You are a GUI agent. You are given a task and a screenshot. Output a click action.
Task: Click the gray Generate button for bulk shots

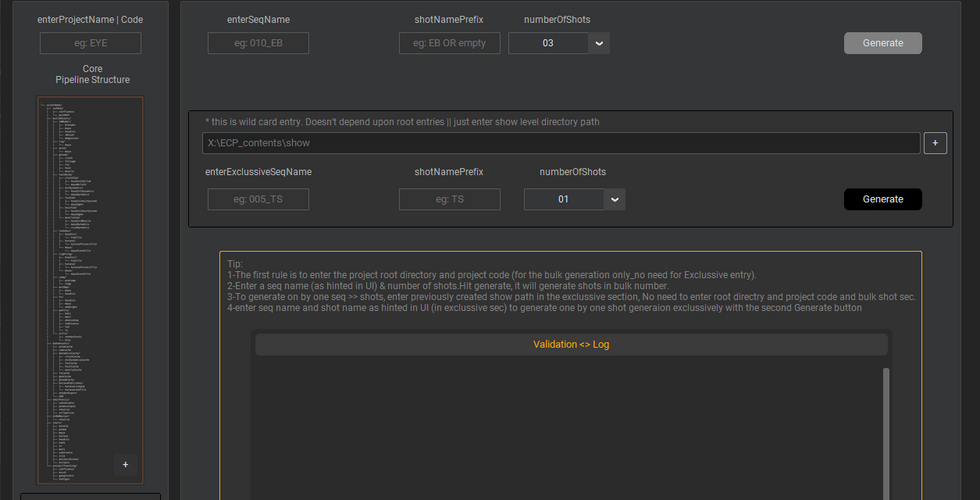(x=882, y=43)
